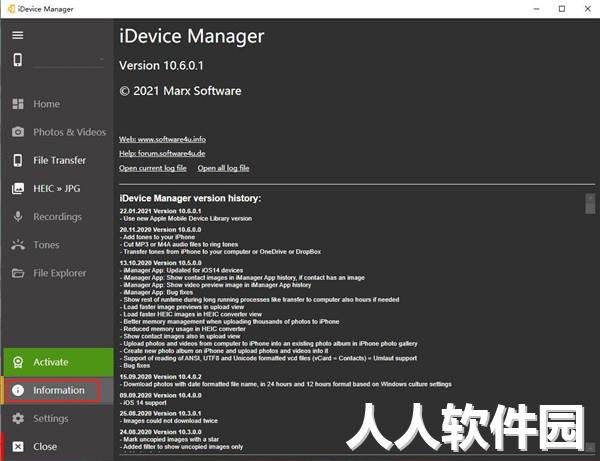Click Open all log file link
The width and height of the screenshot is (600, 461).
click(x=223, y=168)
